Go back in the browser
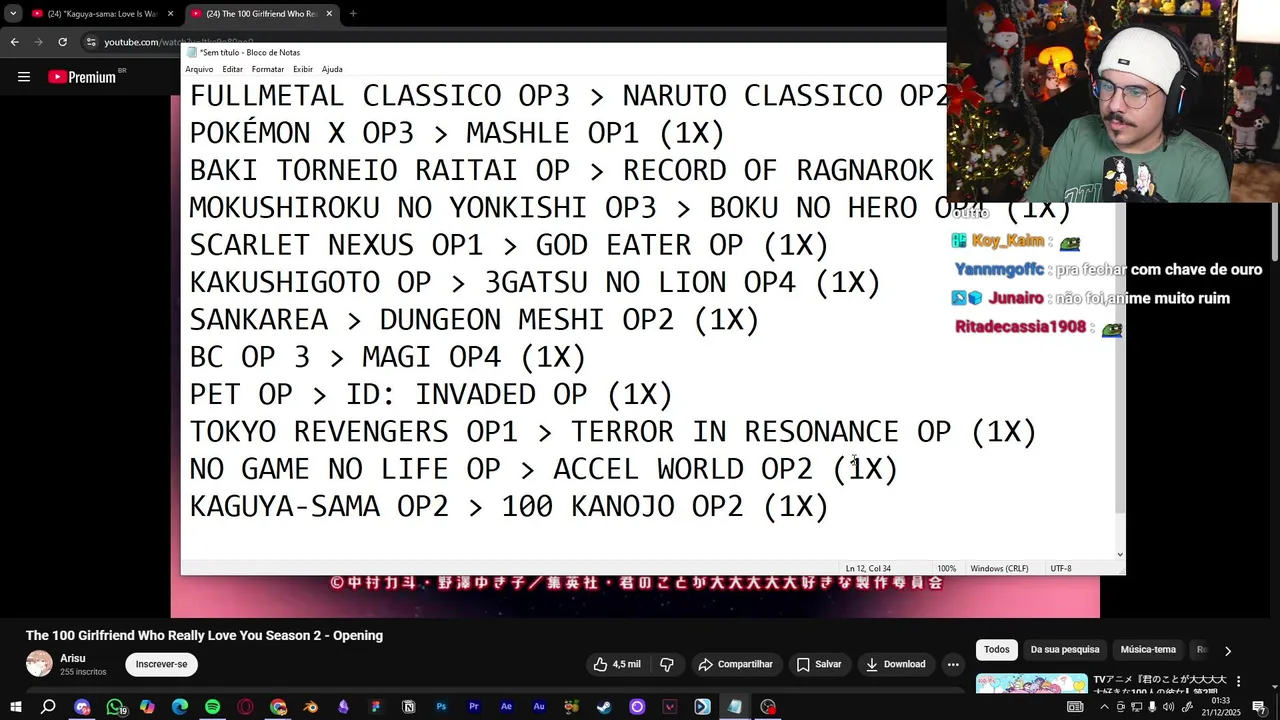Screen dimensions: 1280x720 [x=14, y=42]
